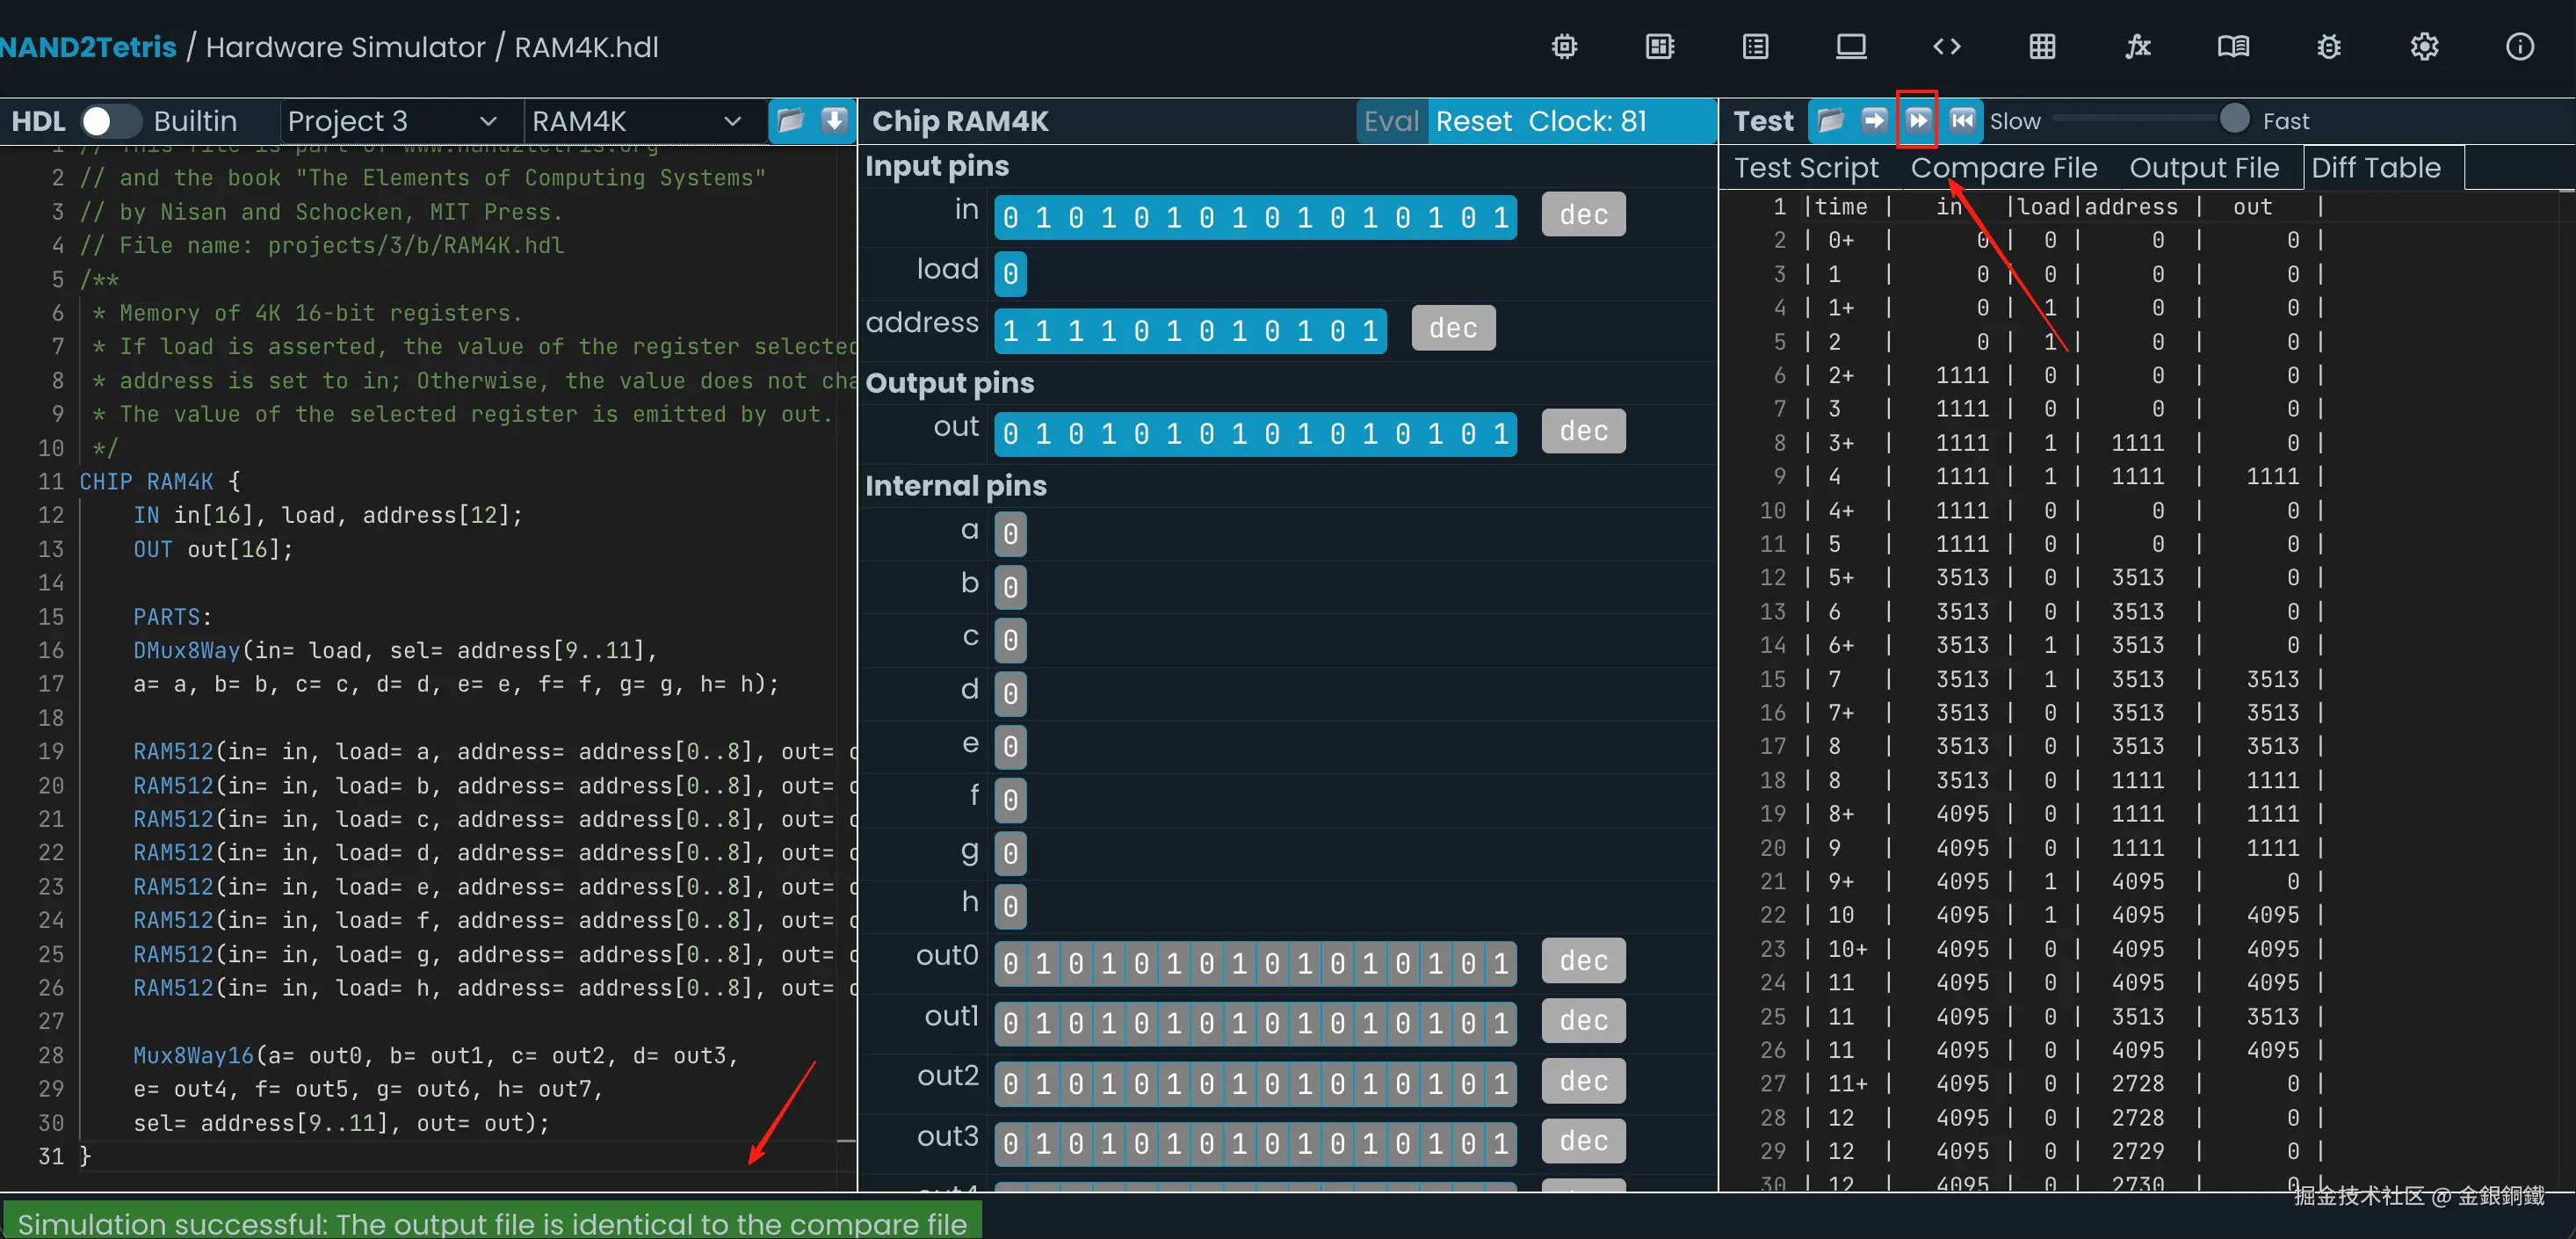Screen dimensions: 2576x1239
Task: Reset the test script with rewind button
Action: [1962, 121]
